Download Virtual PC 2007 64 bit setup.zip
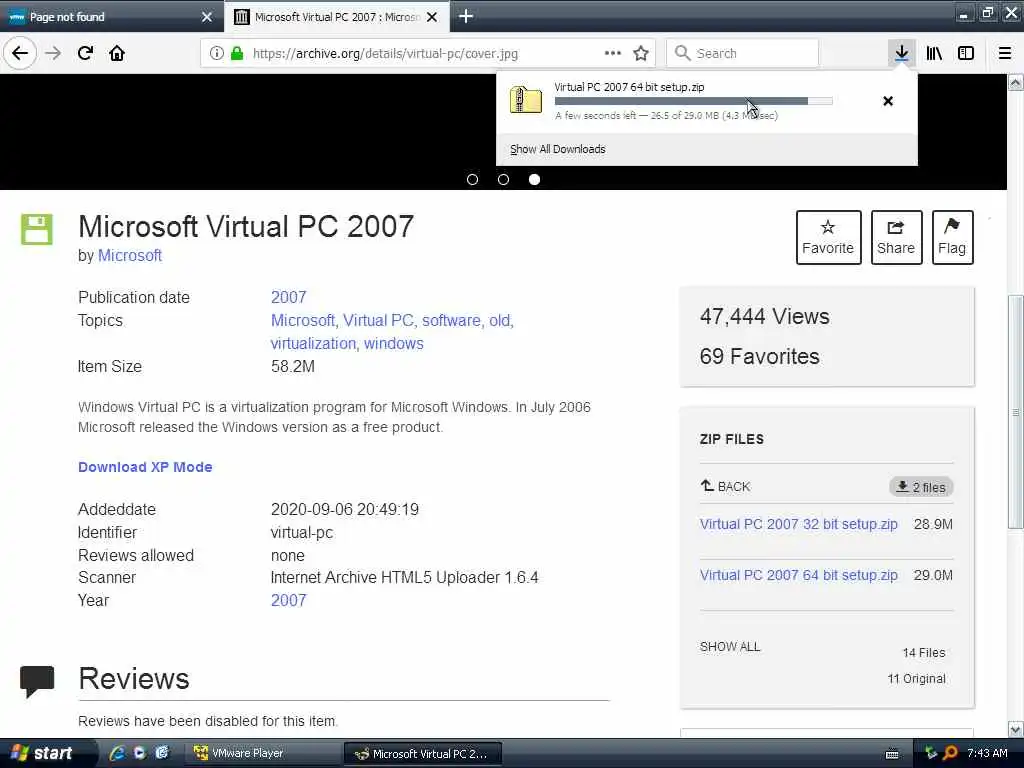This screenshot has width=1024, height=768. 798,575
